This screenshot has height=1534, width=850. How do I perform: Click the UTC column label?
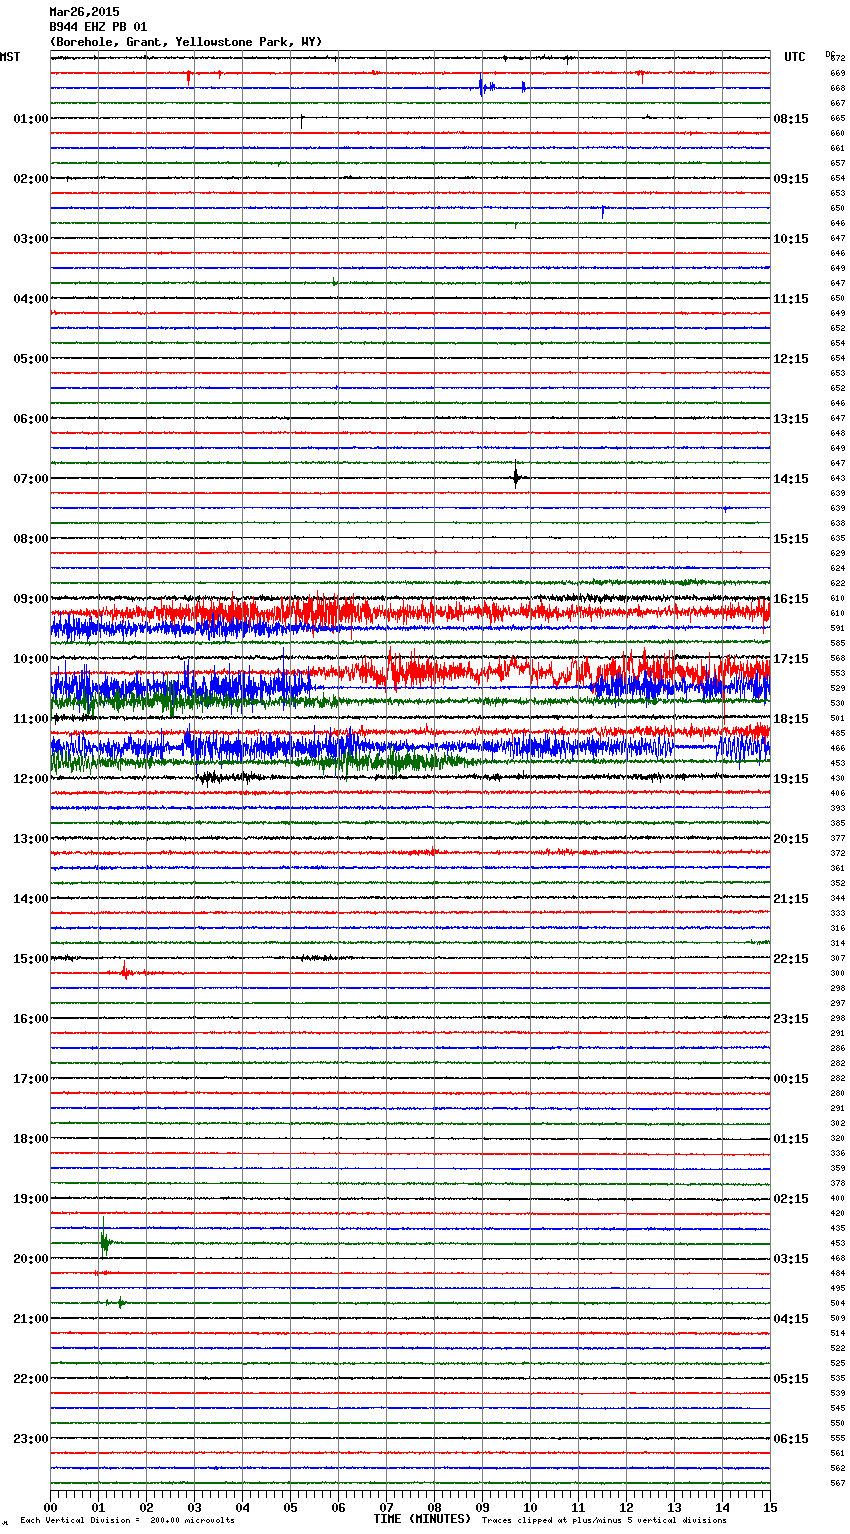click(x=795, y=57)
